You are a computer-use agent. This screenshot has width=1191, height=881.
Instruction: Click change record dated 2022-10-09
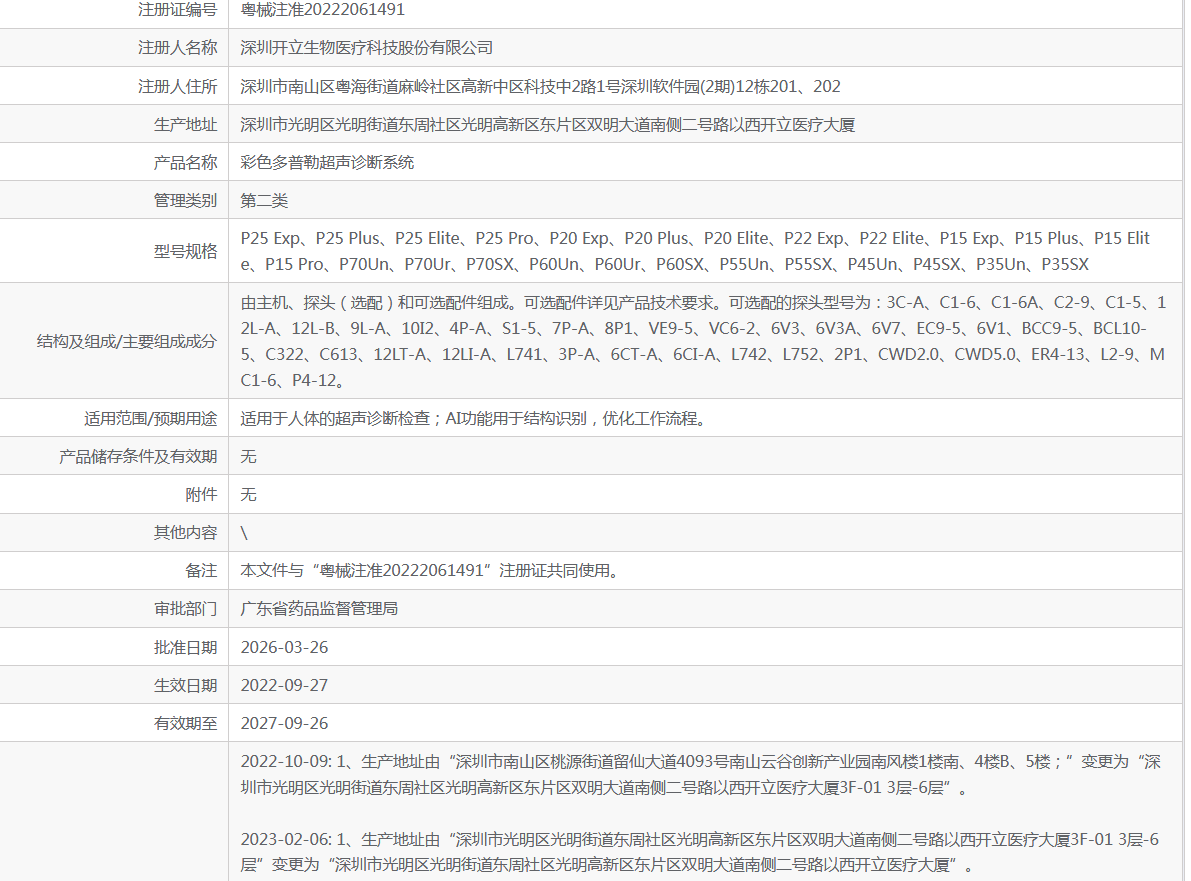coord(701,775)
